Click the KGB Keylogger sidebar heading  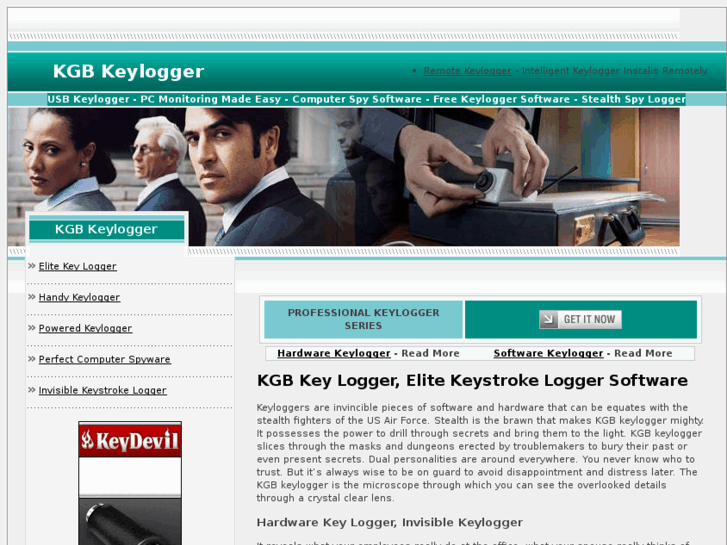tap(107, 229)
